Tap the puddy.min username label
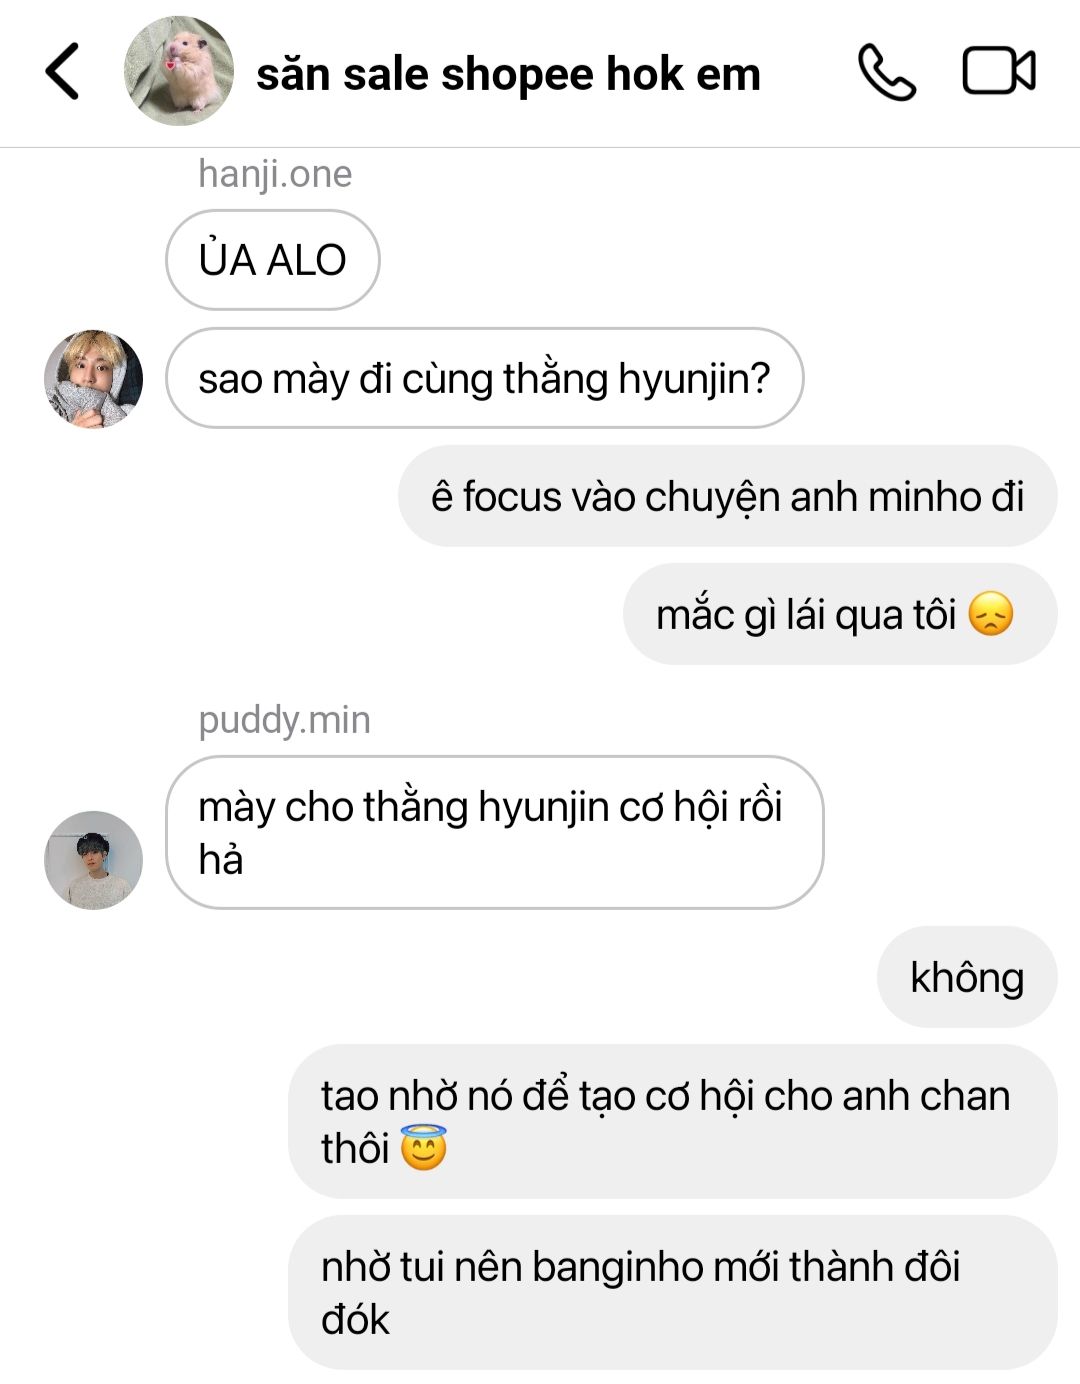 pos(284,720)
